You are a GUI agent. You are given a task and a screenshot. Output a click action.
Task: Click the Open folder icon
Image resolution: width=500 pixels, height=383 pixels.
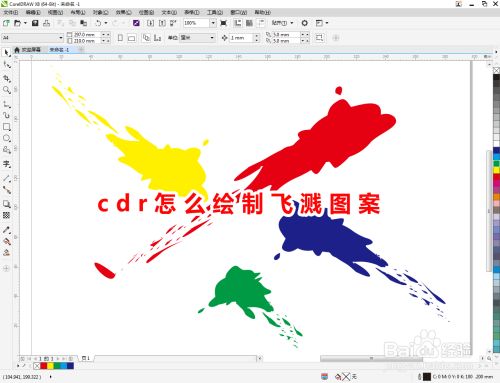17,23
